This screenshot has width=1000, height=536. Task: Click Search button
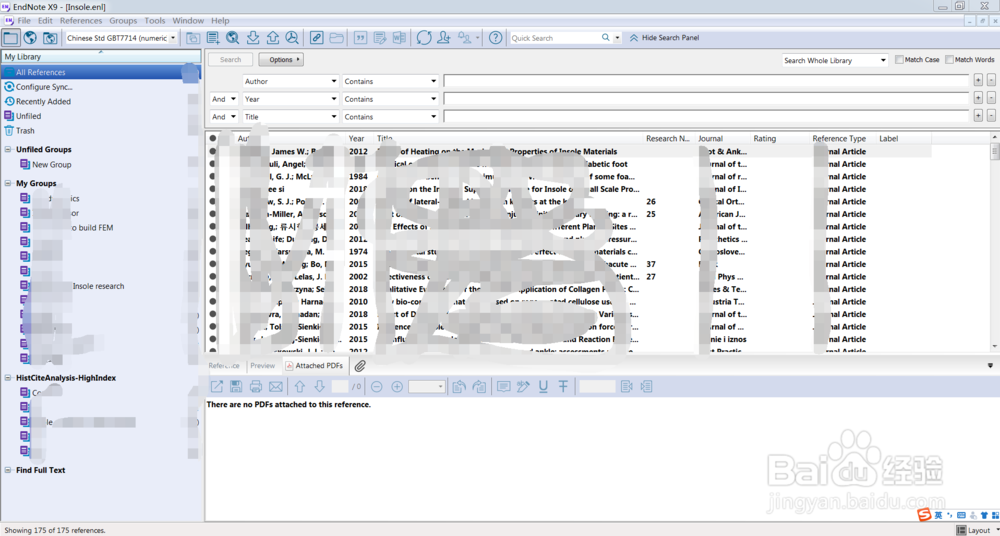[230, 60]
